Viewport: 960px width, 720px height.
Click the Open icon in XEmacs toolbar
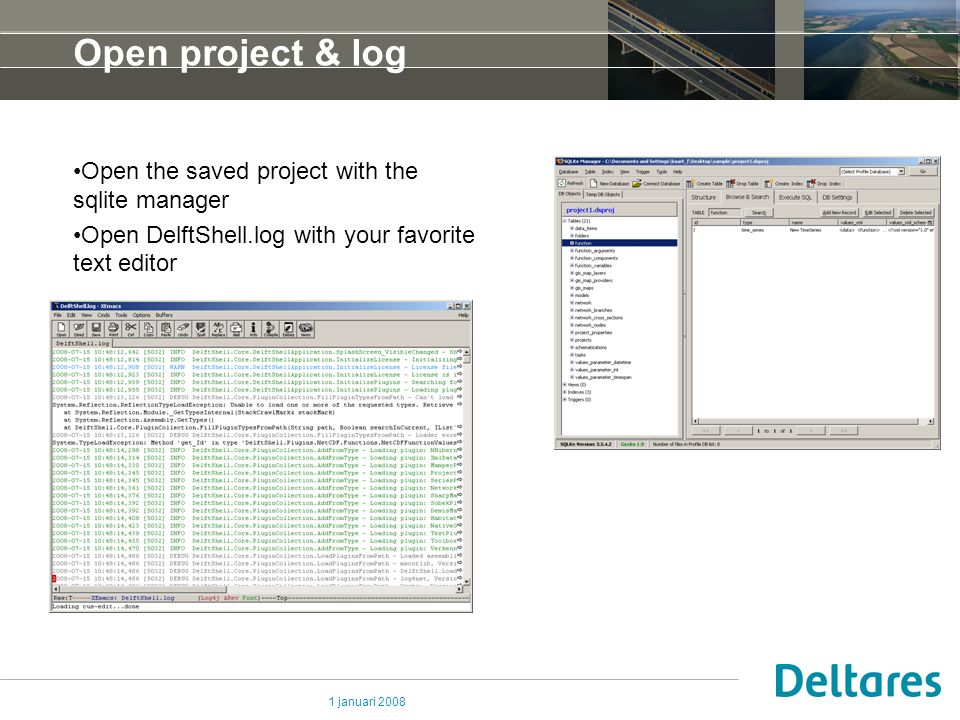pos(61,329)
